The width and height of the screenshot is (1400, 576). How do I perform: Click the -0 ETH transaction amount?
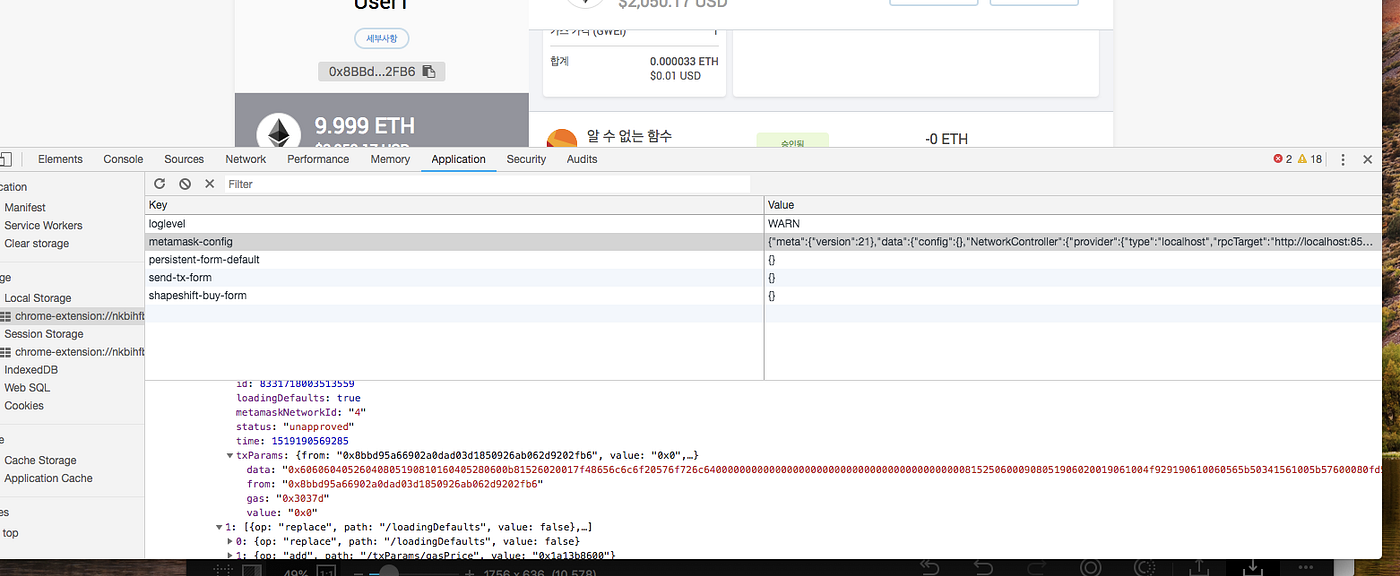click(x=946, y=139)
